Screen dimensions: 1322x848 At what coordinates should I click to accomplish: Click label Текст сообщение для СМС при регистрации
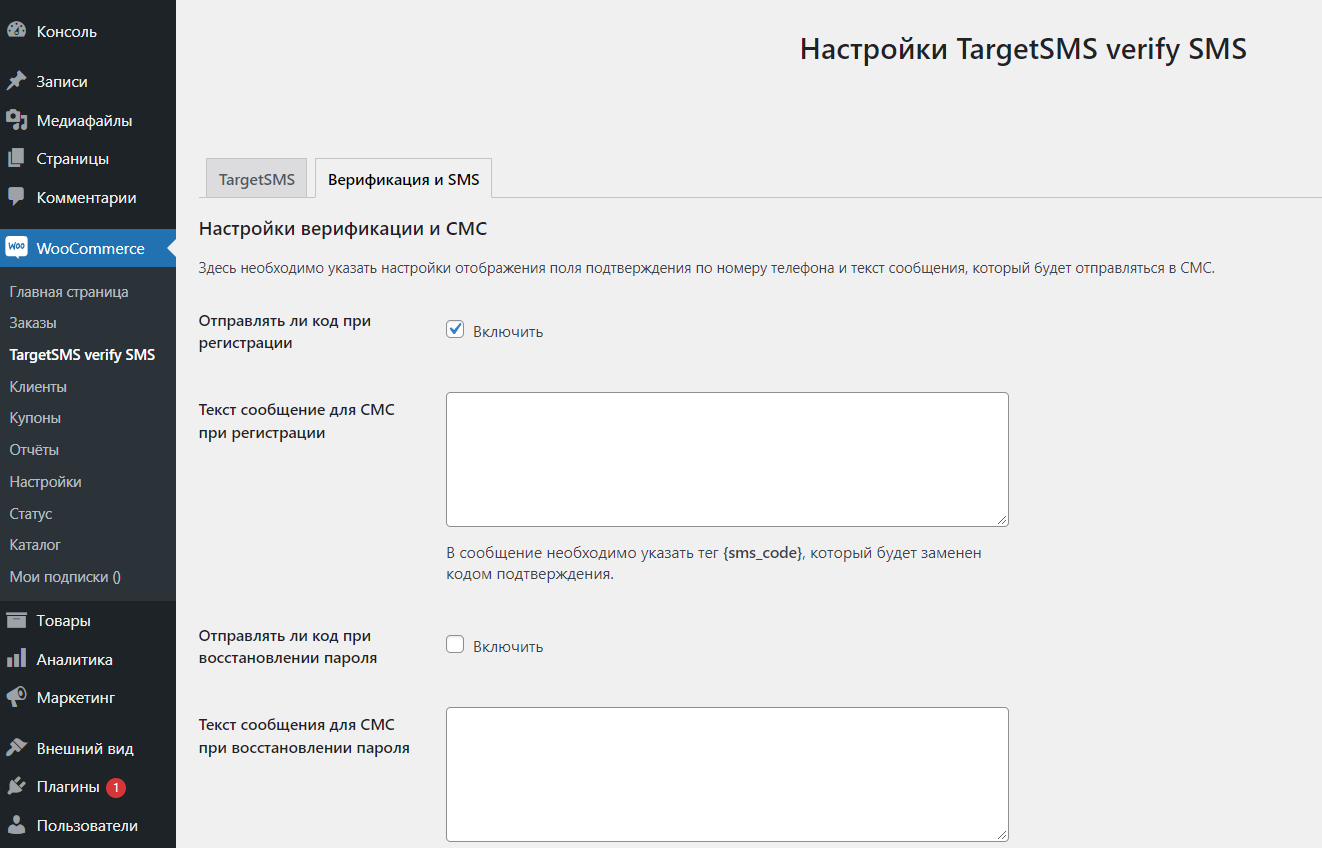click(297, 421)
